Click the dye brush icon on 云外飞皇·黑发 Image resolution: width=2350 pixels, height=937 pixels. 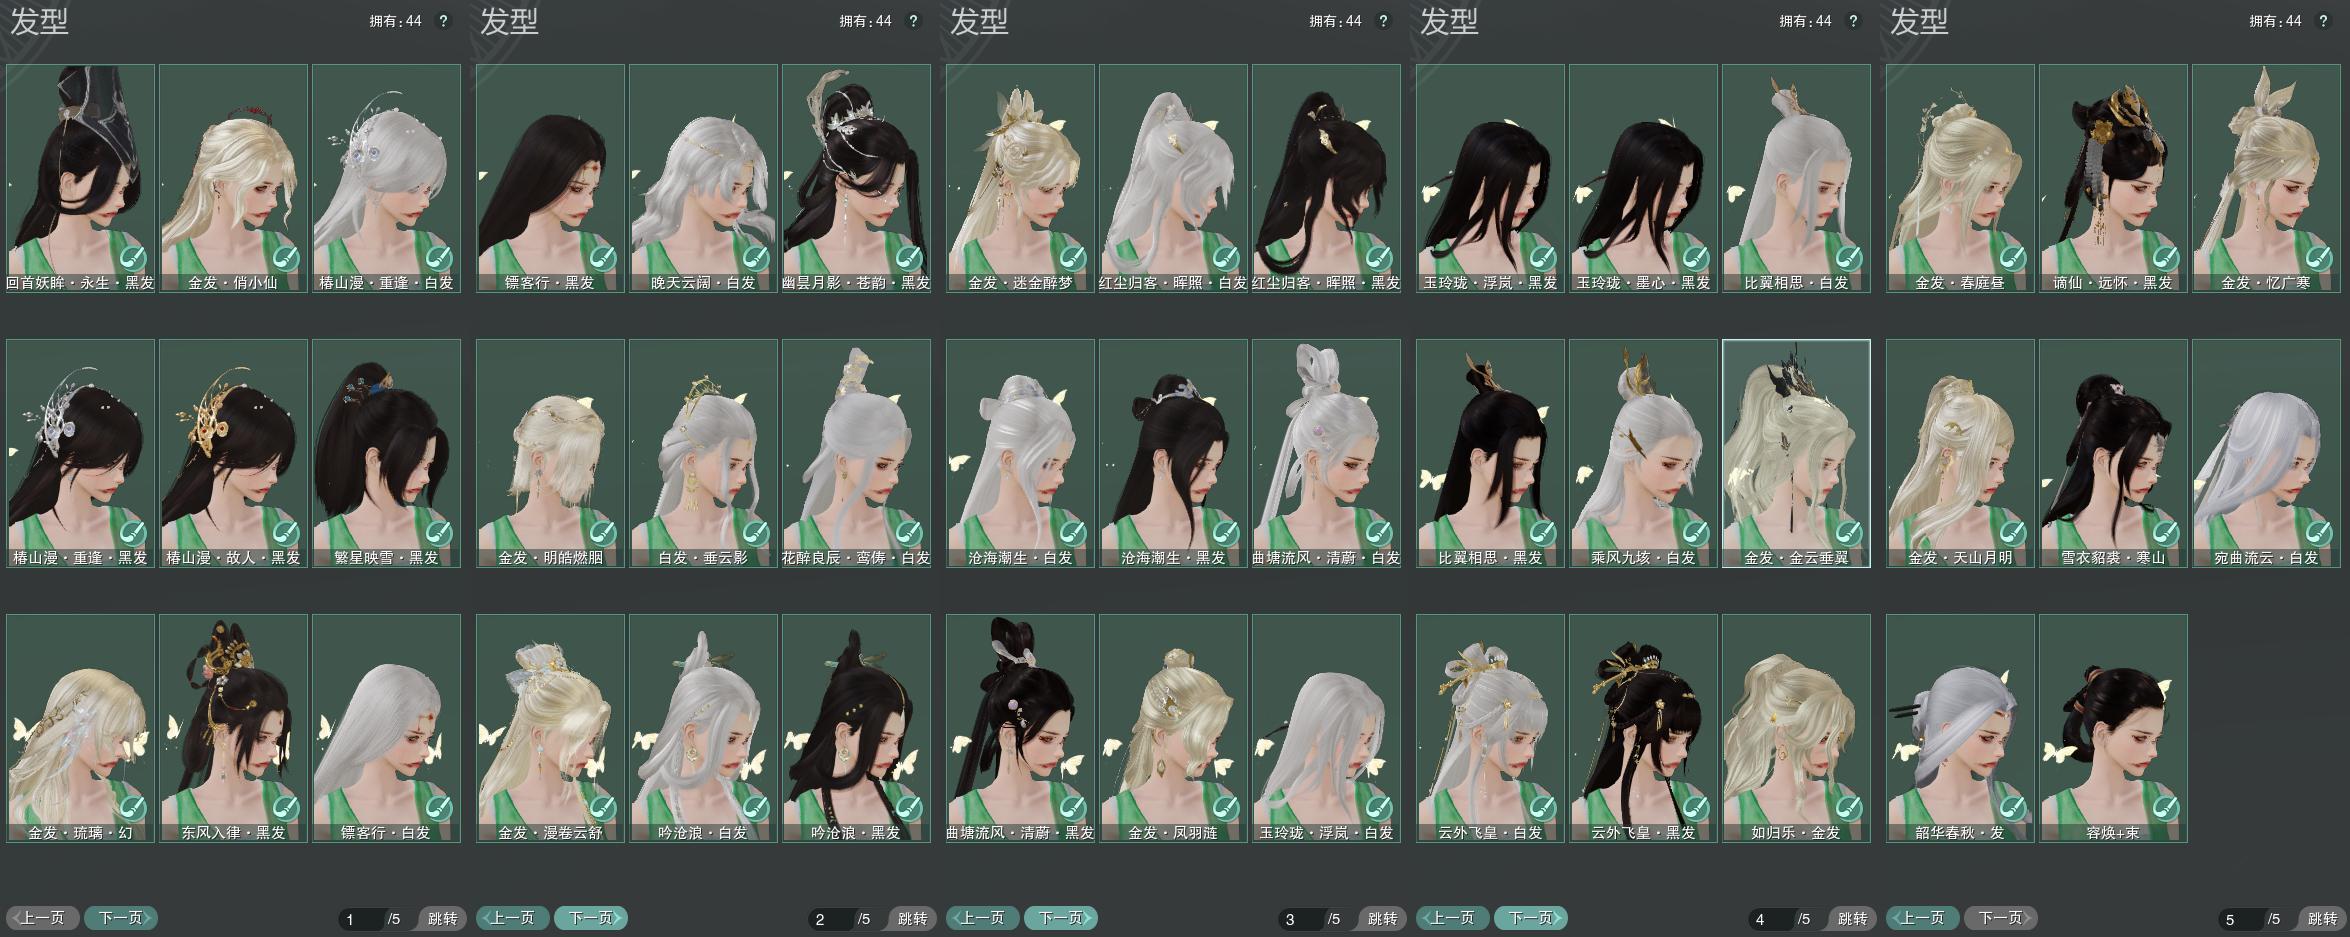click(1695, 809)
